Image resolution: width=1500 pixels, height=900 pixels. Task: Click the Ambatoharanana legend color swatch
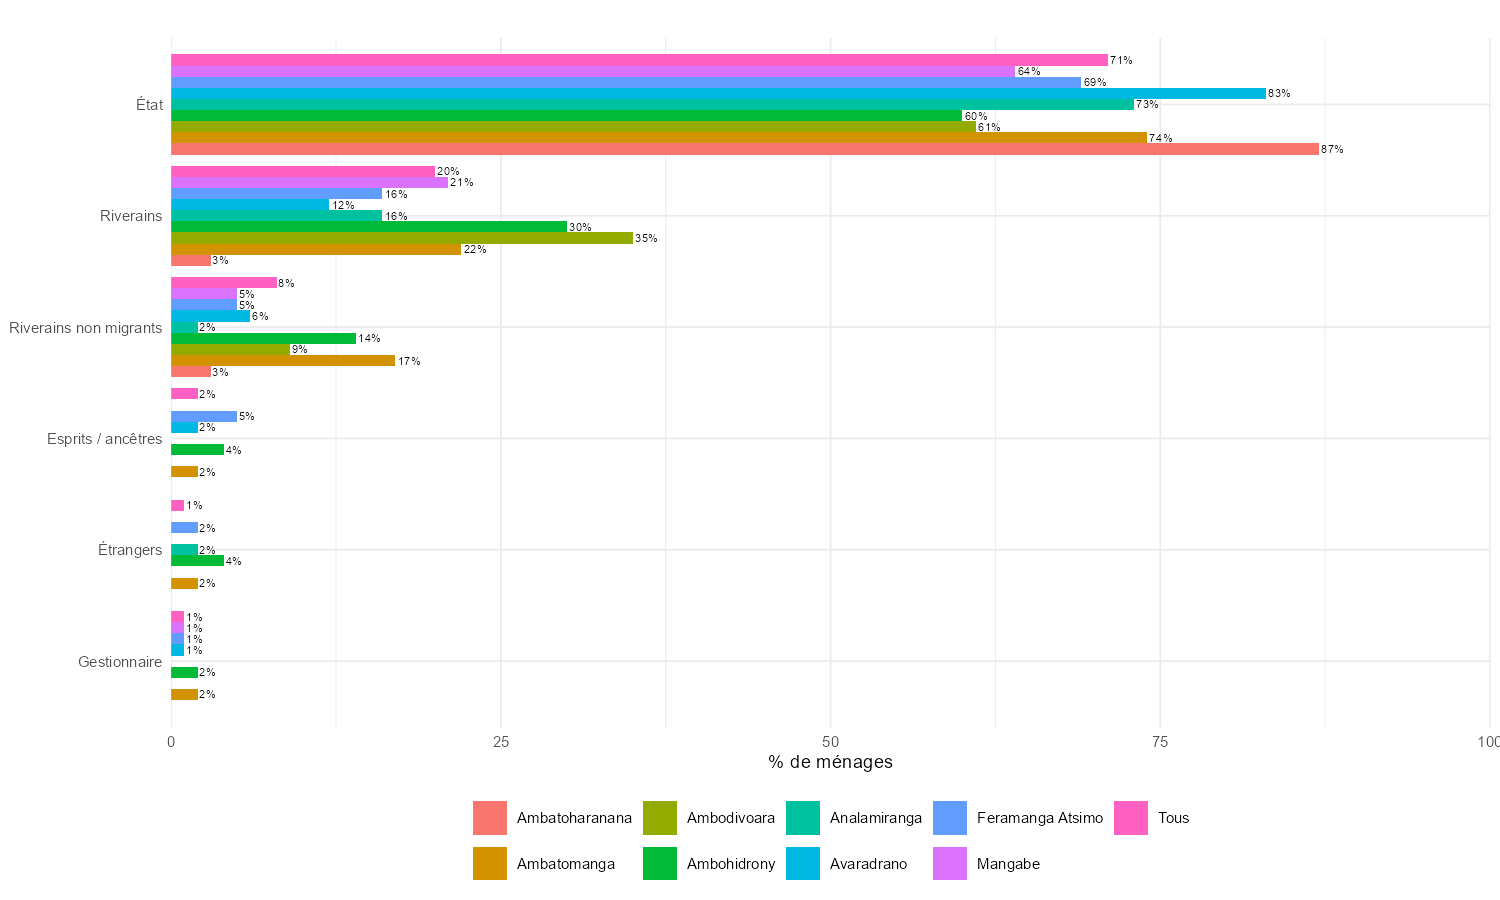click(x=490, y=818)
